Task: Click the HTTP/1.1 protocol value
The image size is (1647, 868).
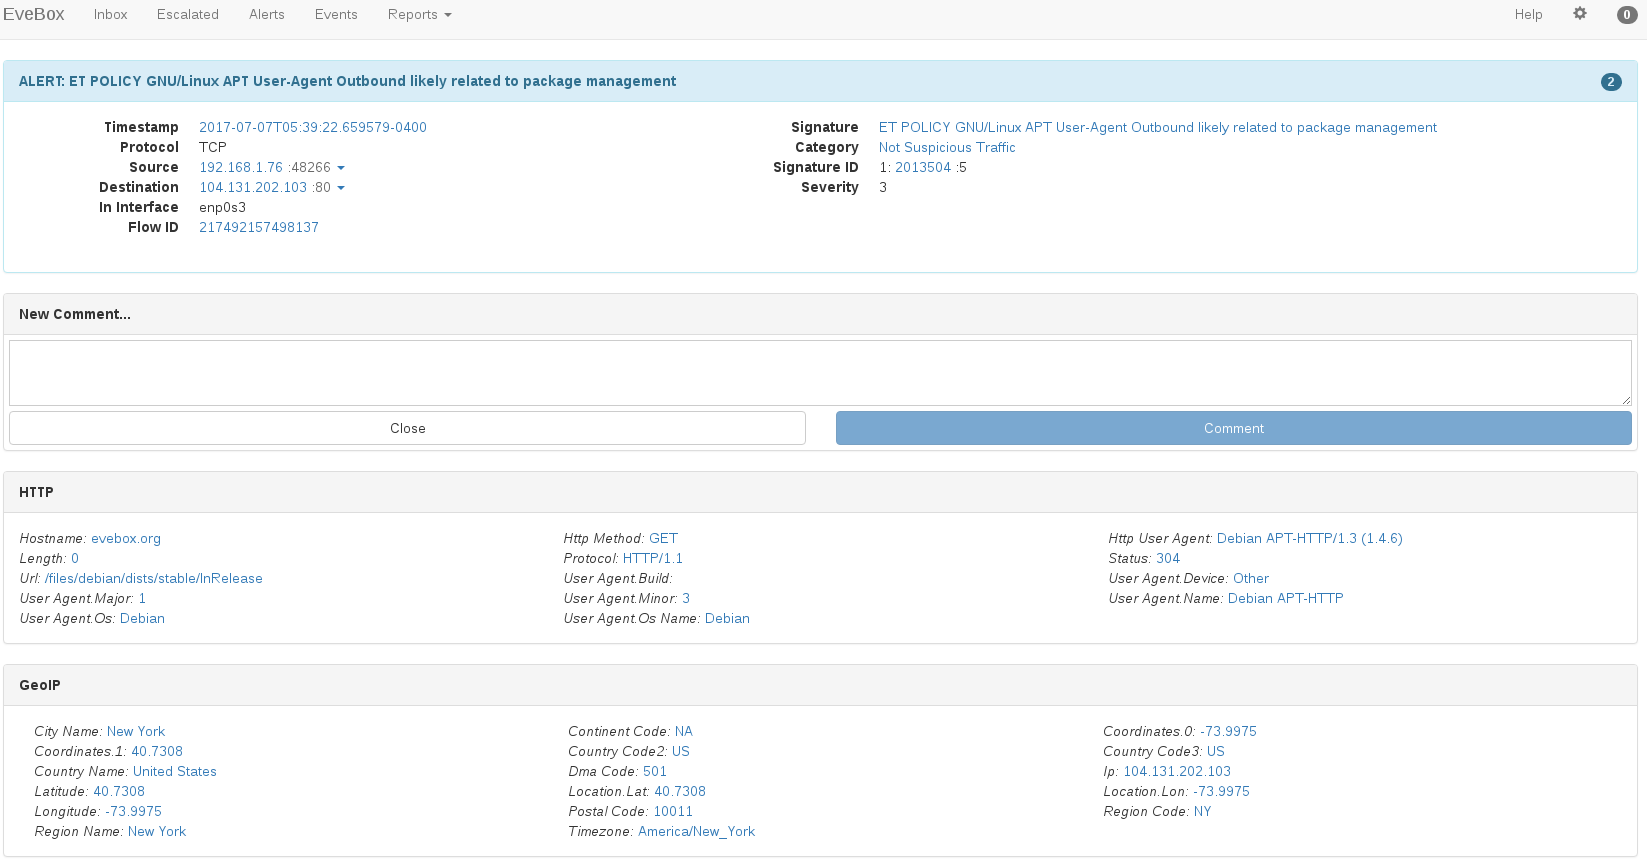Action: click(653, 559)
